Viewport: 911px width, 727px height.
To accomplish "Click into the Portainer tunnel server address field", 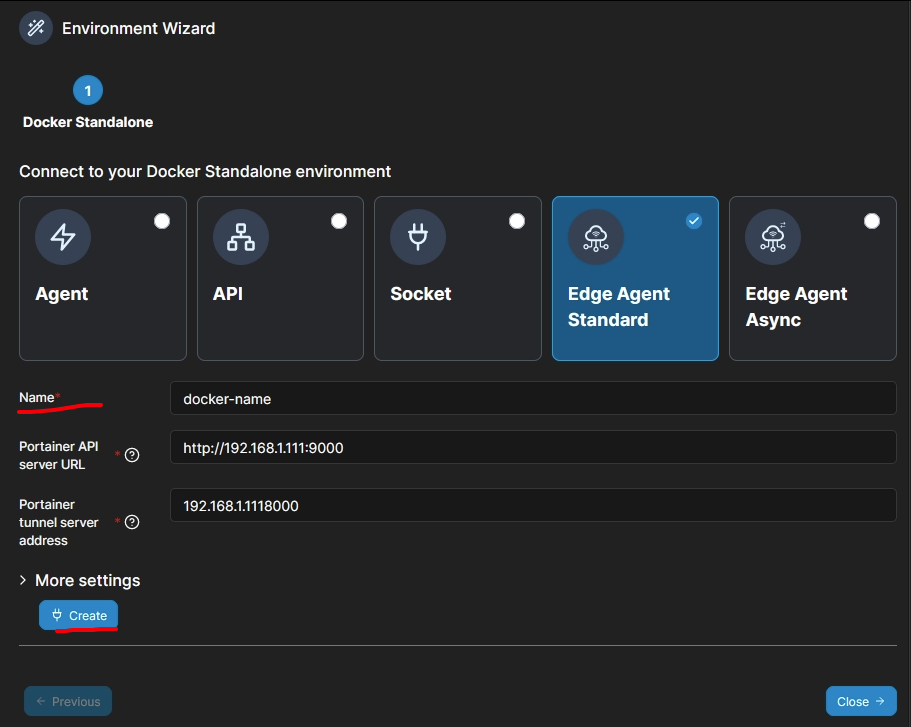I will (x=533, y=505).
